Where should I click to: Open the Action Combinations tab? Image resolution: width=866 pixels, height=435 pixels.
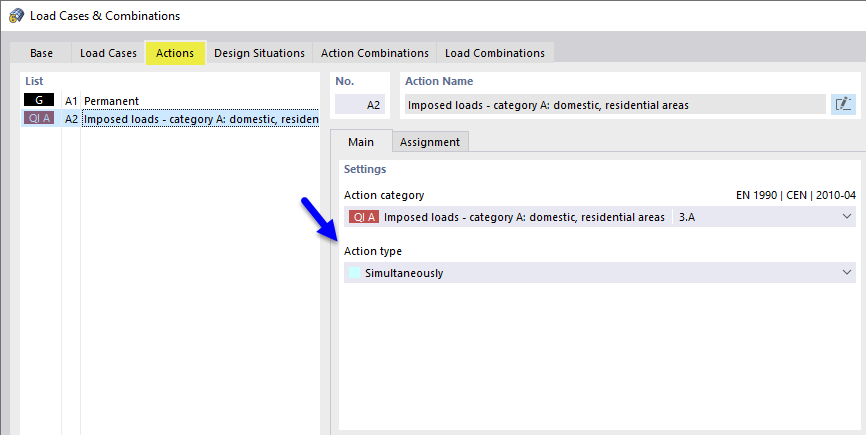(374, 53)
